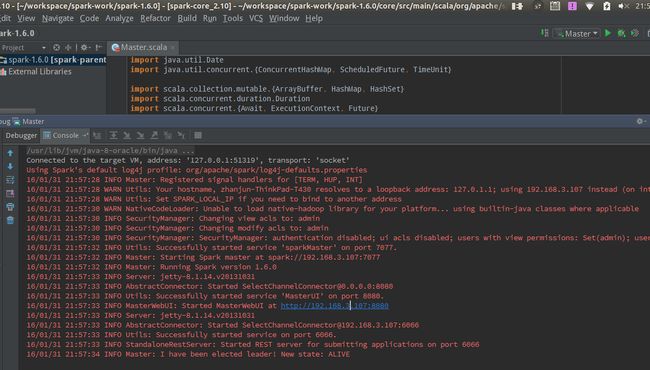Click Show Execution Point icon in debug toolbar
The width and height of the screenshot is (650, 370).
coord(97,135)
